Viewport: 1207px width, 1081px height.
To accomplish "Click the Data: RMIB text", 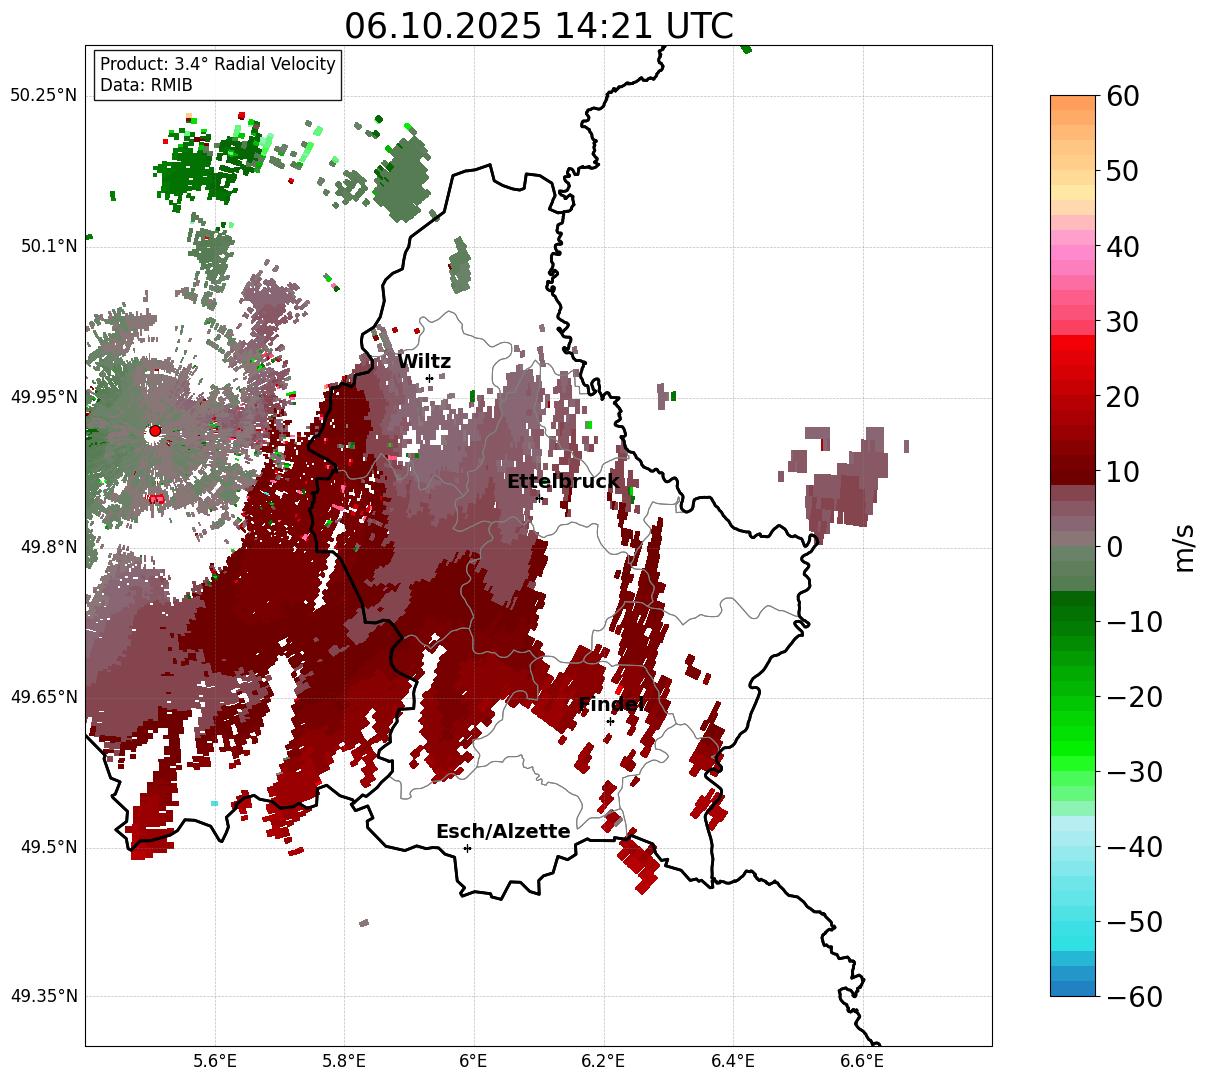I will point(146,86).
